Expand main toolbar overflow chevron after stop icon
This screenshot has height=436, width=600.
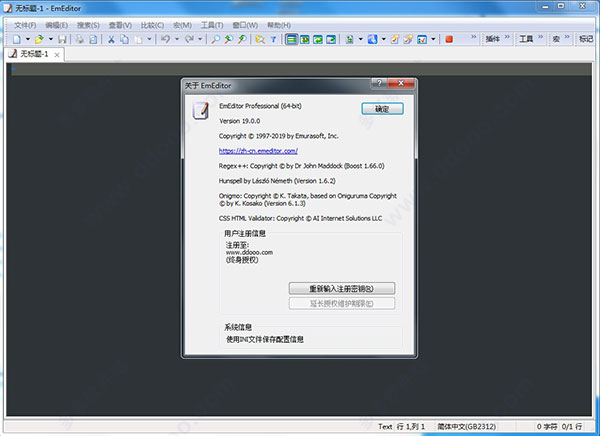click(x=473, y=37)
